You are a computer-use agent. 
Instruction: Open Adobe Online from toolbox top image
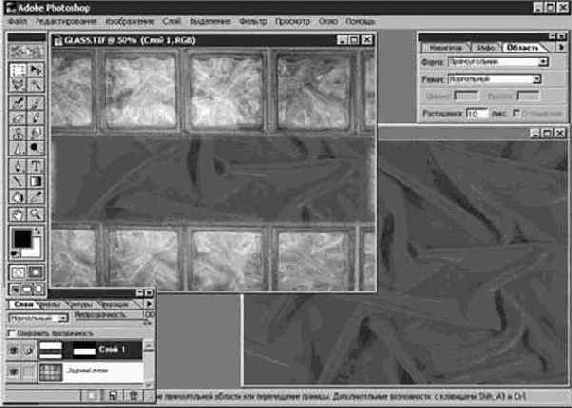[x=27, y=52]
